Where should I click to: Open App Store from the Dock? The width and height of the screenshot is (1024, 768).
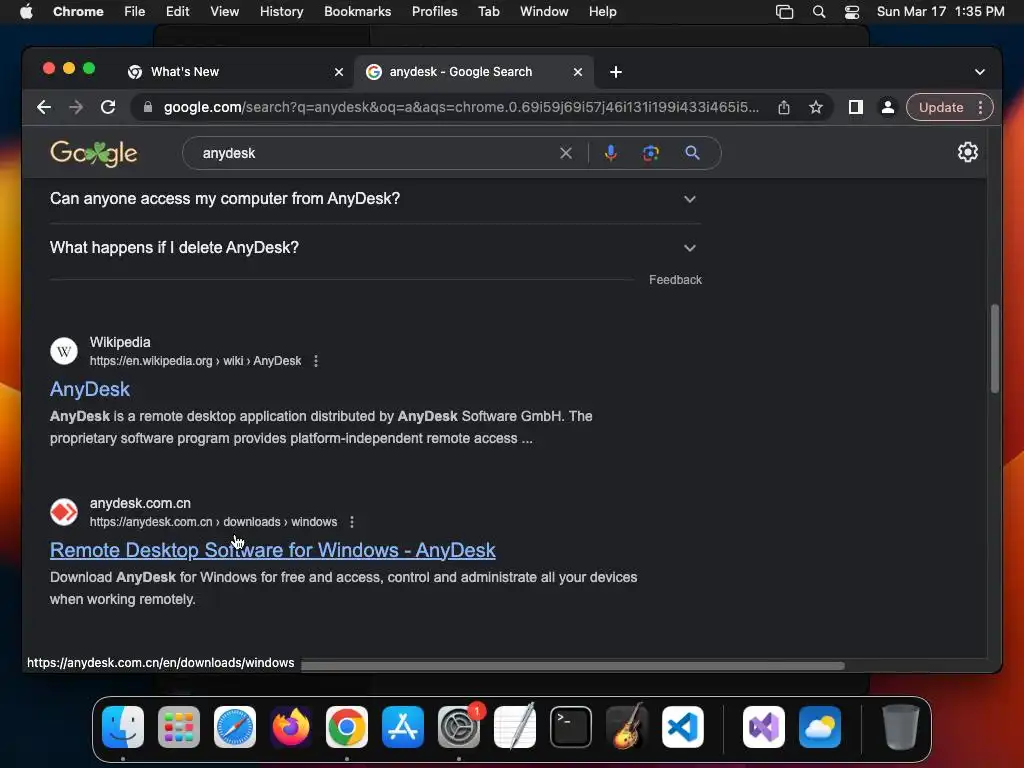pos(403,727)
